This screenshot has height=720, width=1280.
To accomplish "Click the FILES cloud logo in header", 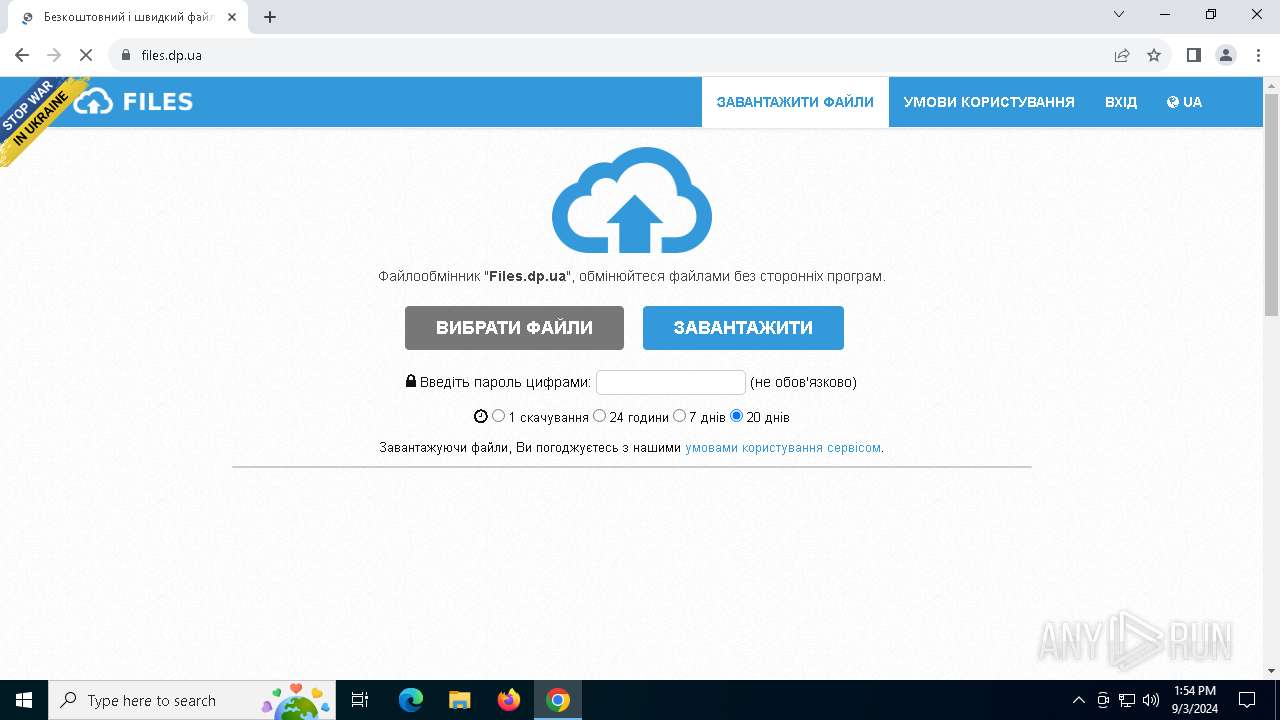I will click(134, 102).
